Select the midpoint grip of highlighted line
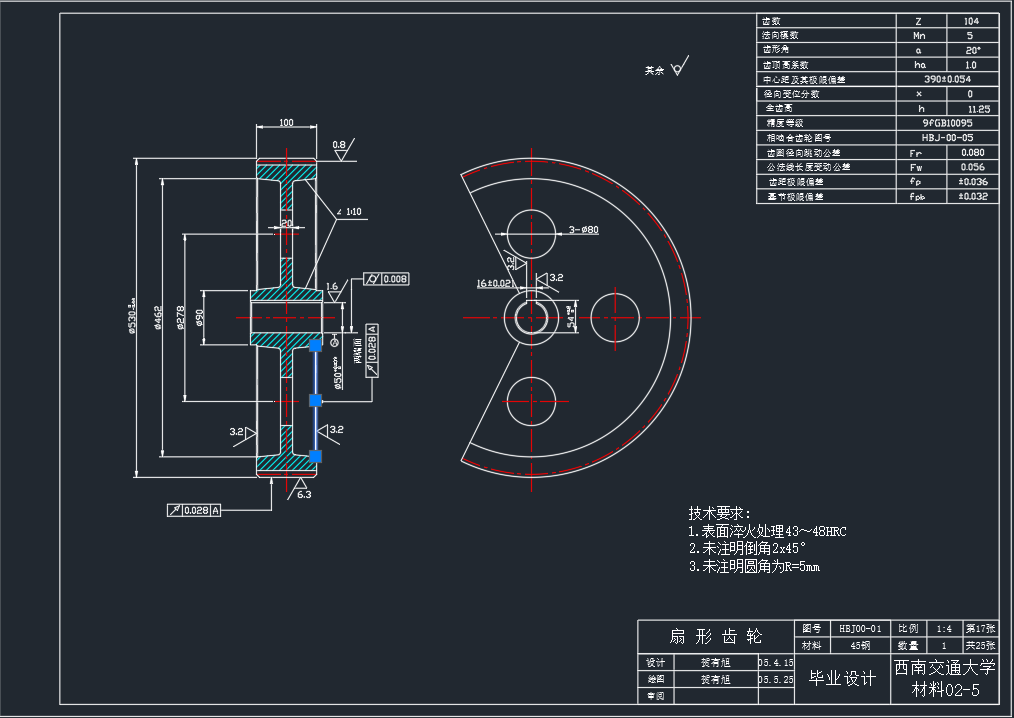Image resolution: width=1014 pixels, height=718 pixels. [316, 400]
